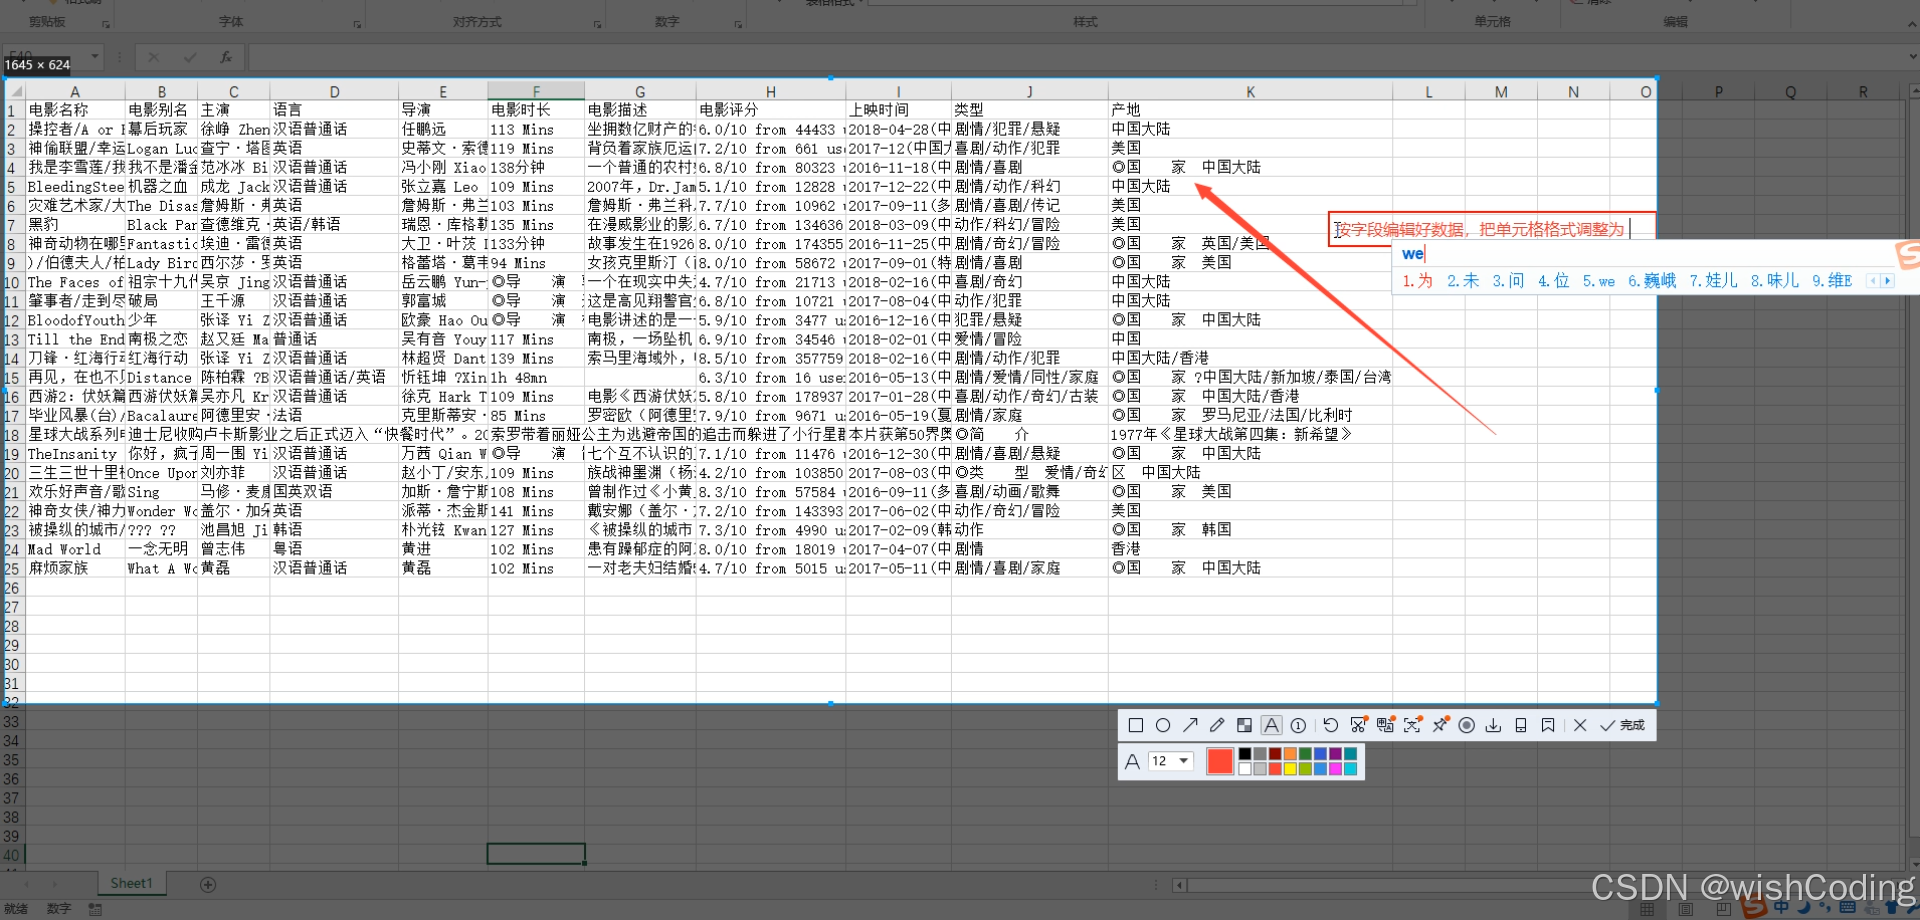Viewport: 1920px width, 920px height.
Task: Click the 麻烦家族 movie name cell
Action: point(75,568)
